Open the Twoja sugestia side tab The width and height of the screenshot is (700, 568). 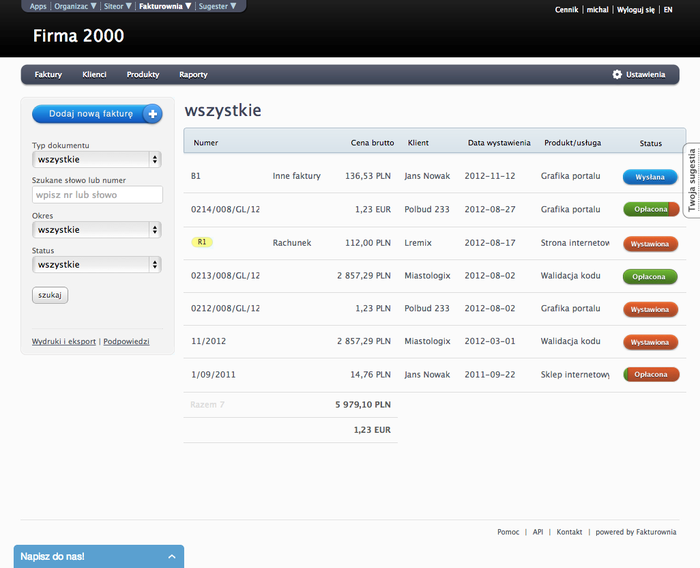[x=691, y=180]
